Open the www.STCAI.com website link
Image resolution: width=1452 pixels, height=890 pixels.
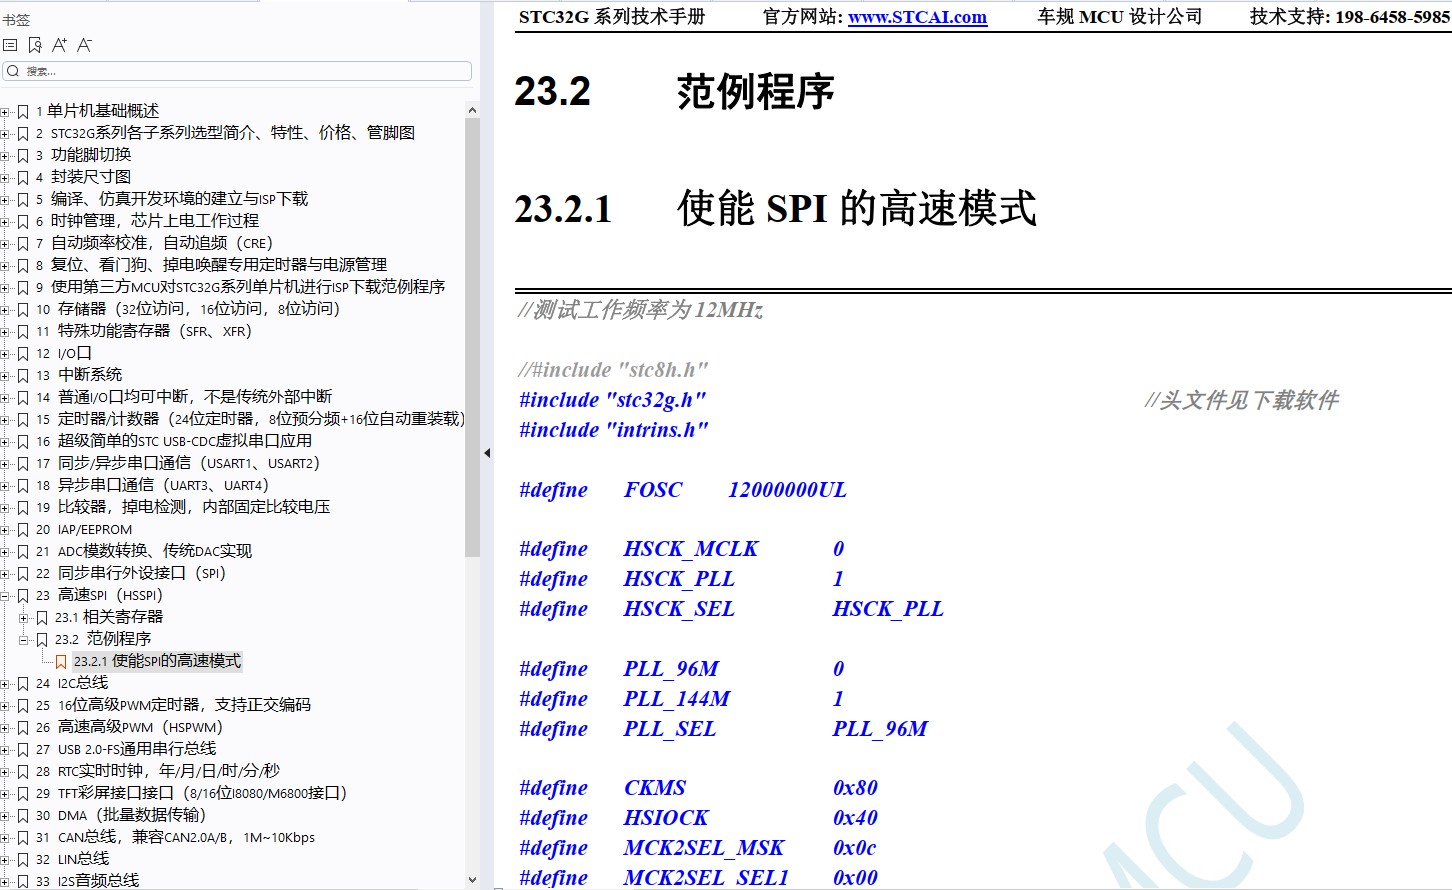tap(917, 17)
